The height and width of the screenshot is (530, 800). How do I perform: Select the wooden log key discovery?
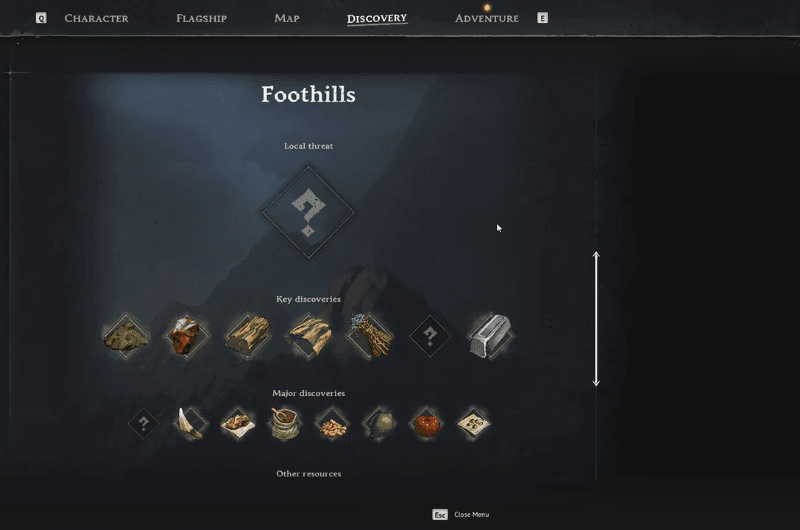tap(247, 336)
